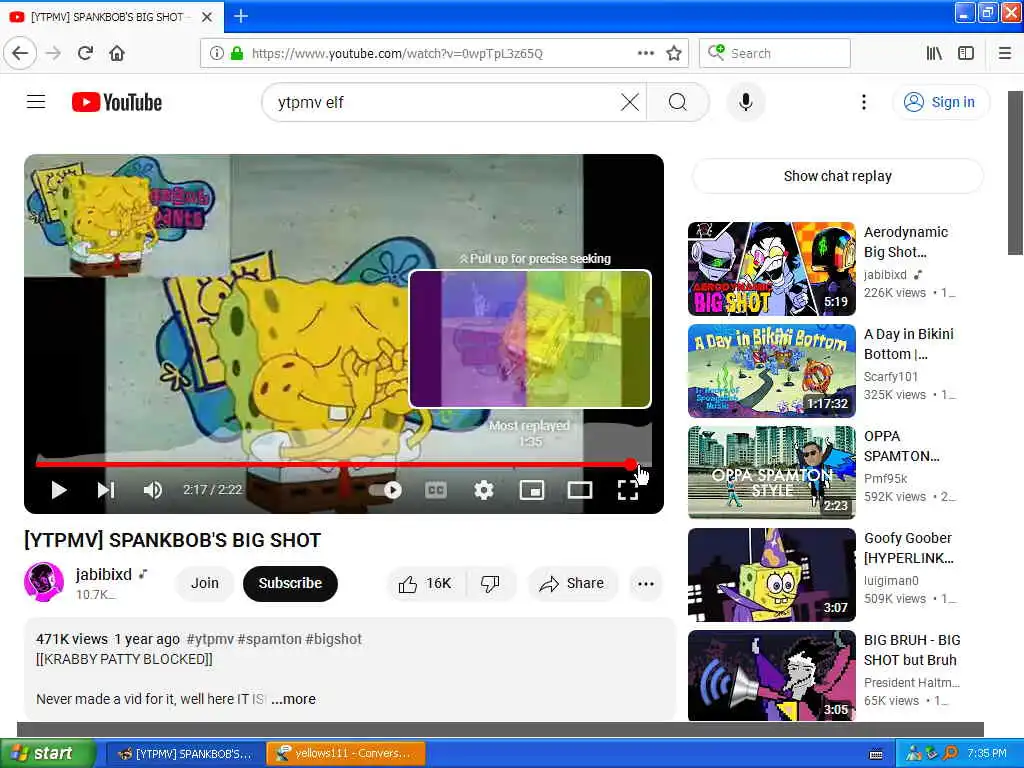Reload the current page
1024x768 pixels.
85,54
